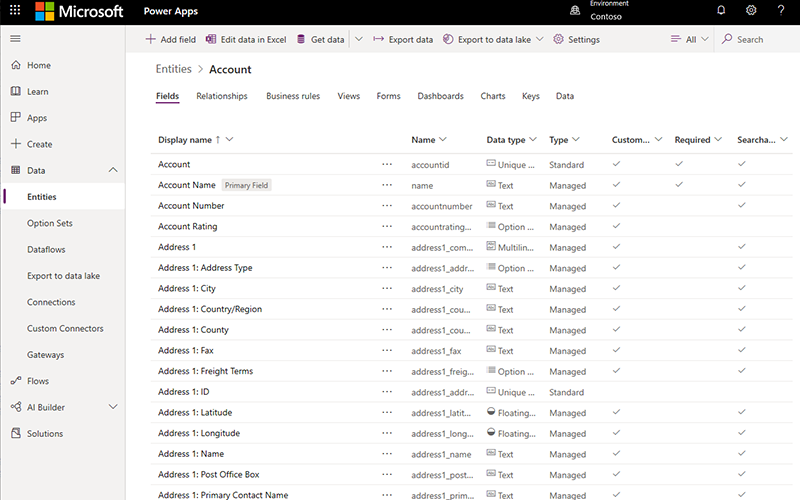Switch to the Views tab
Image resolution: width=800 pixels, height=500 pixels.
pos(348,96)
